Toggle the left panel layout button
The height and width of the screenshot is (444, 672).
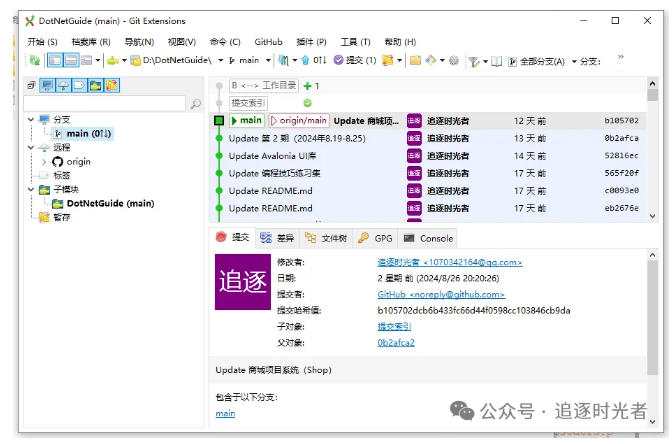pos(55,60)
